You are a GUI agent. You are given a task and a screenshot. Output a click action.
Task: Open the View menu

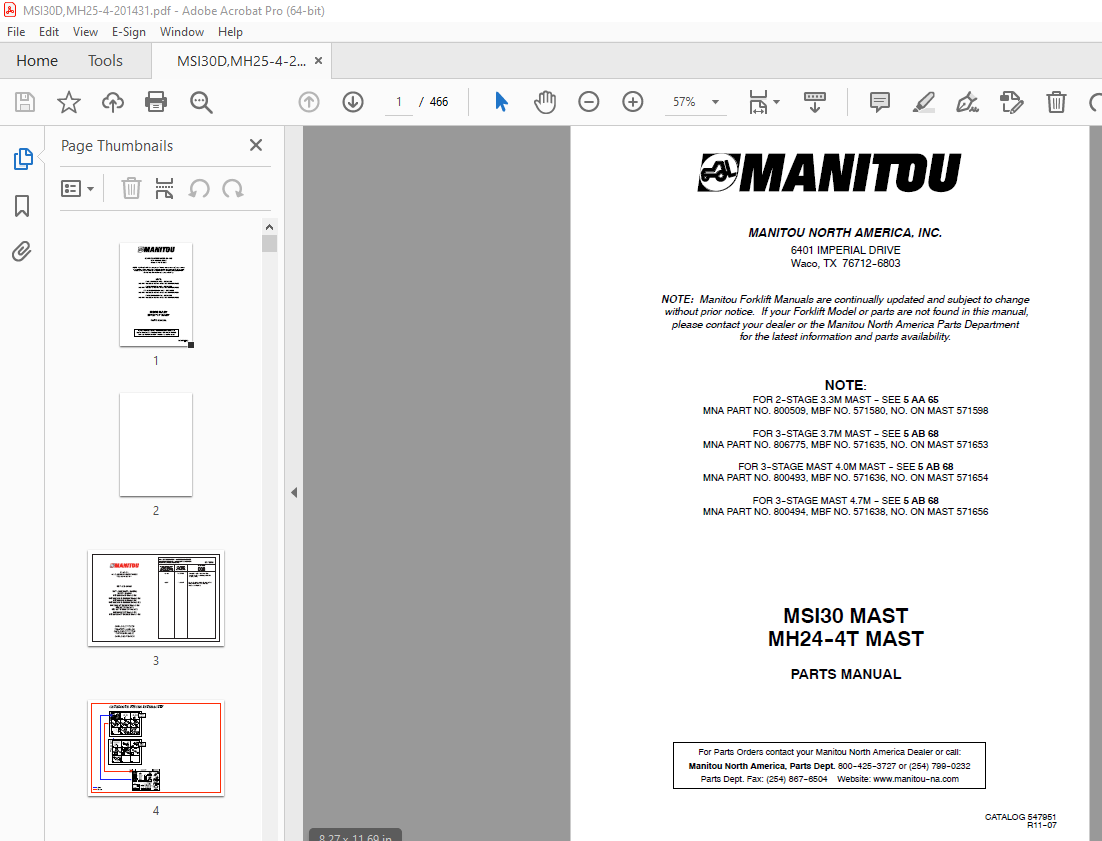click(85, 32)
